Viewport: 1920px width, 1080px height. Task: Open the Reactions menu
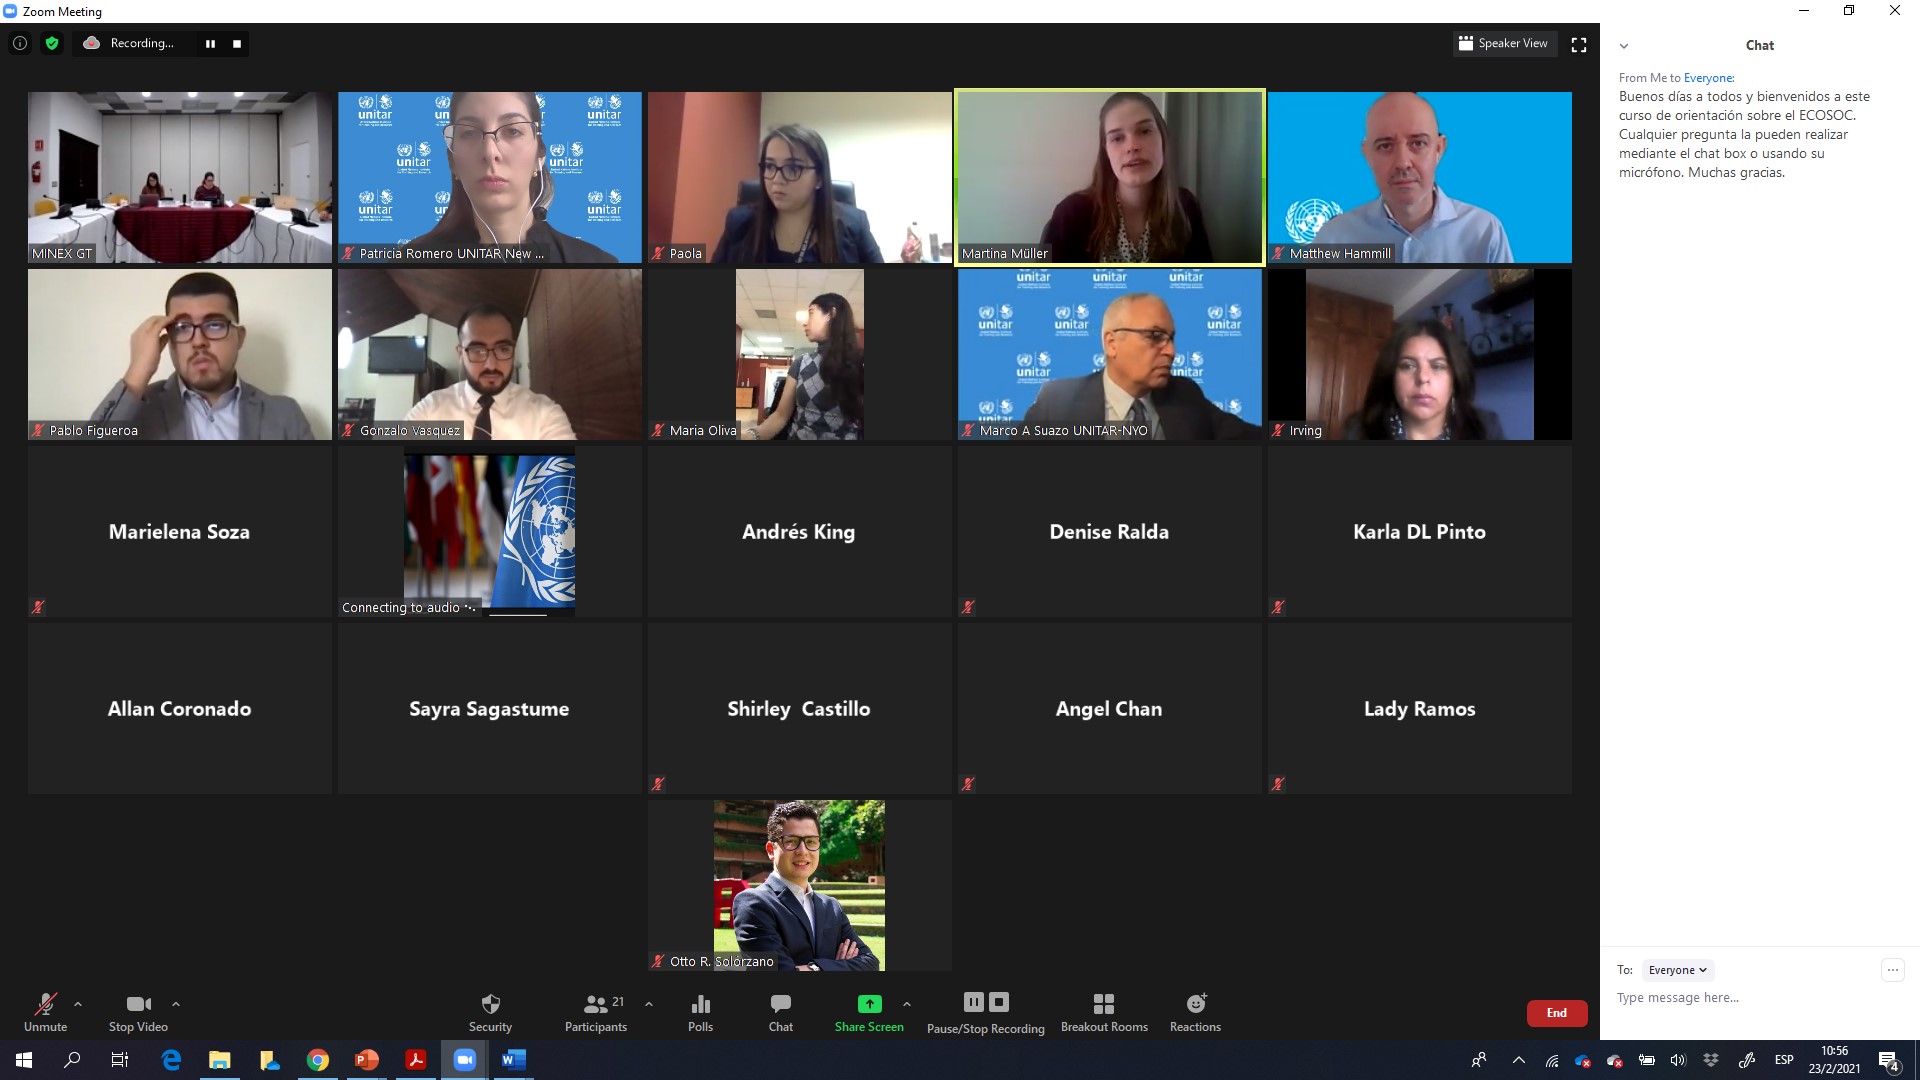click(x=1195, y=1004)
